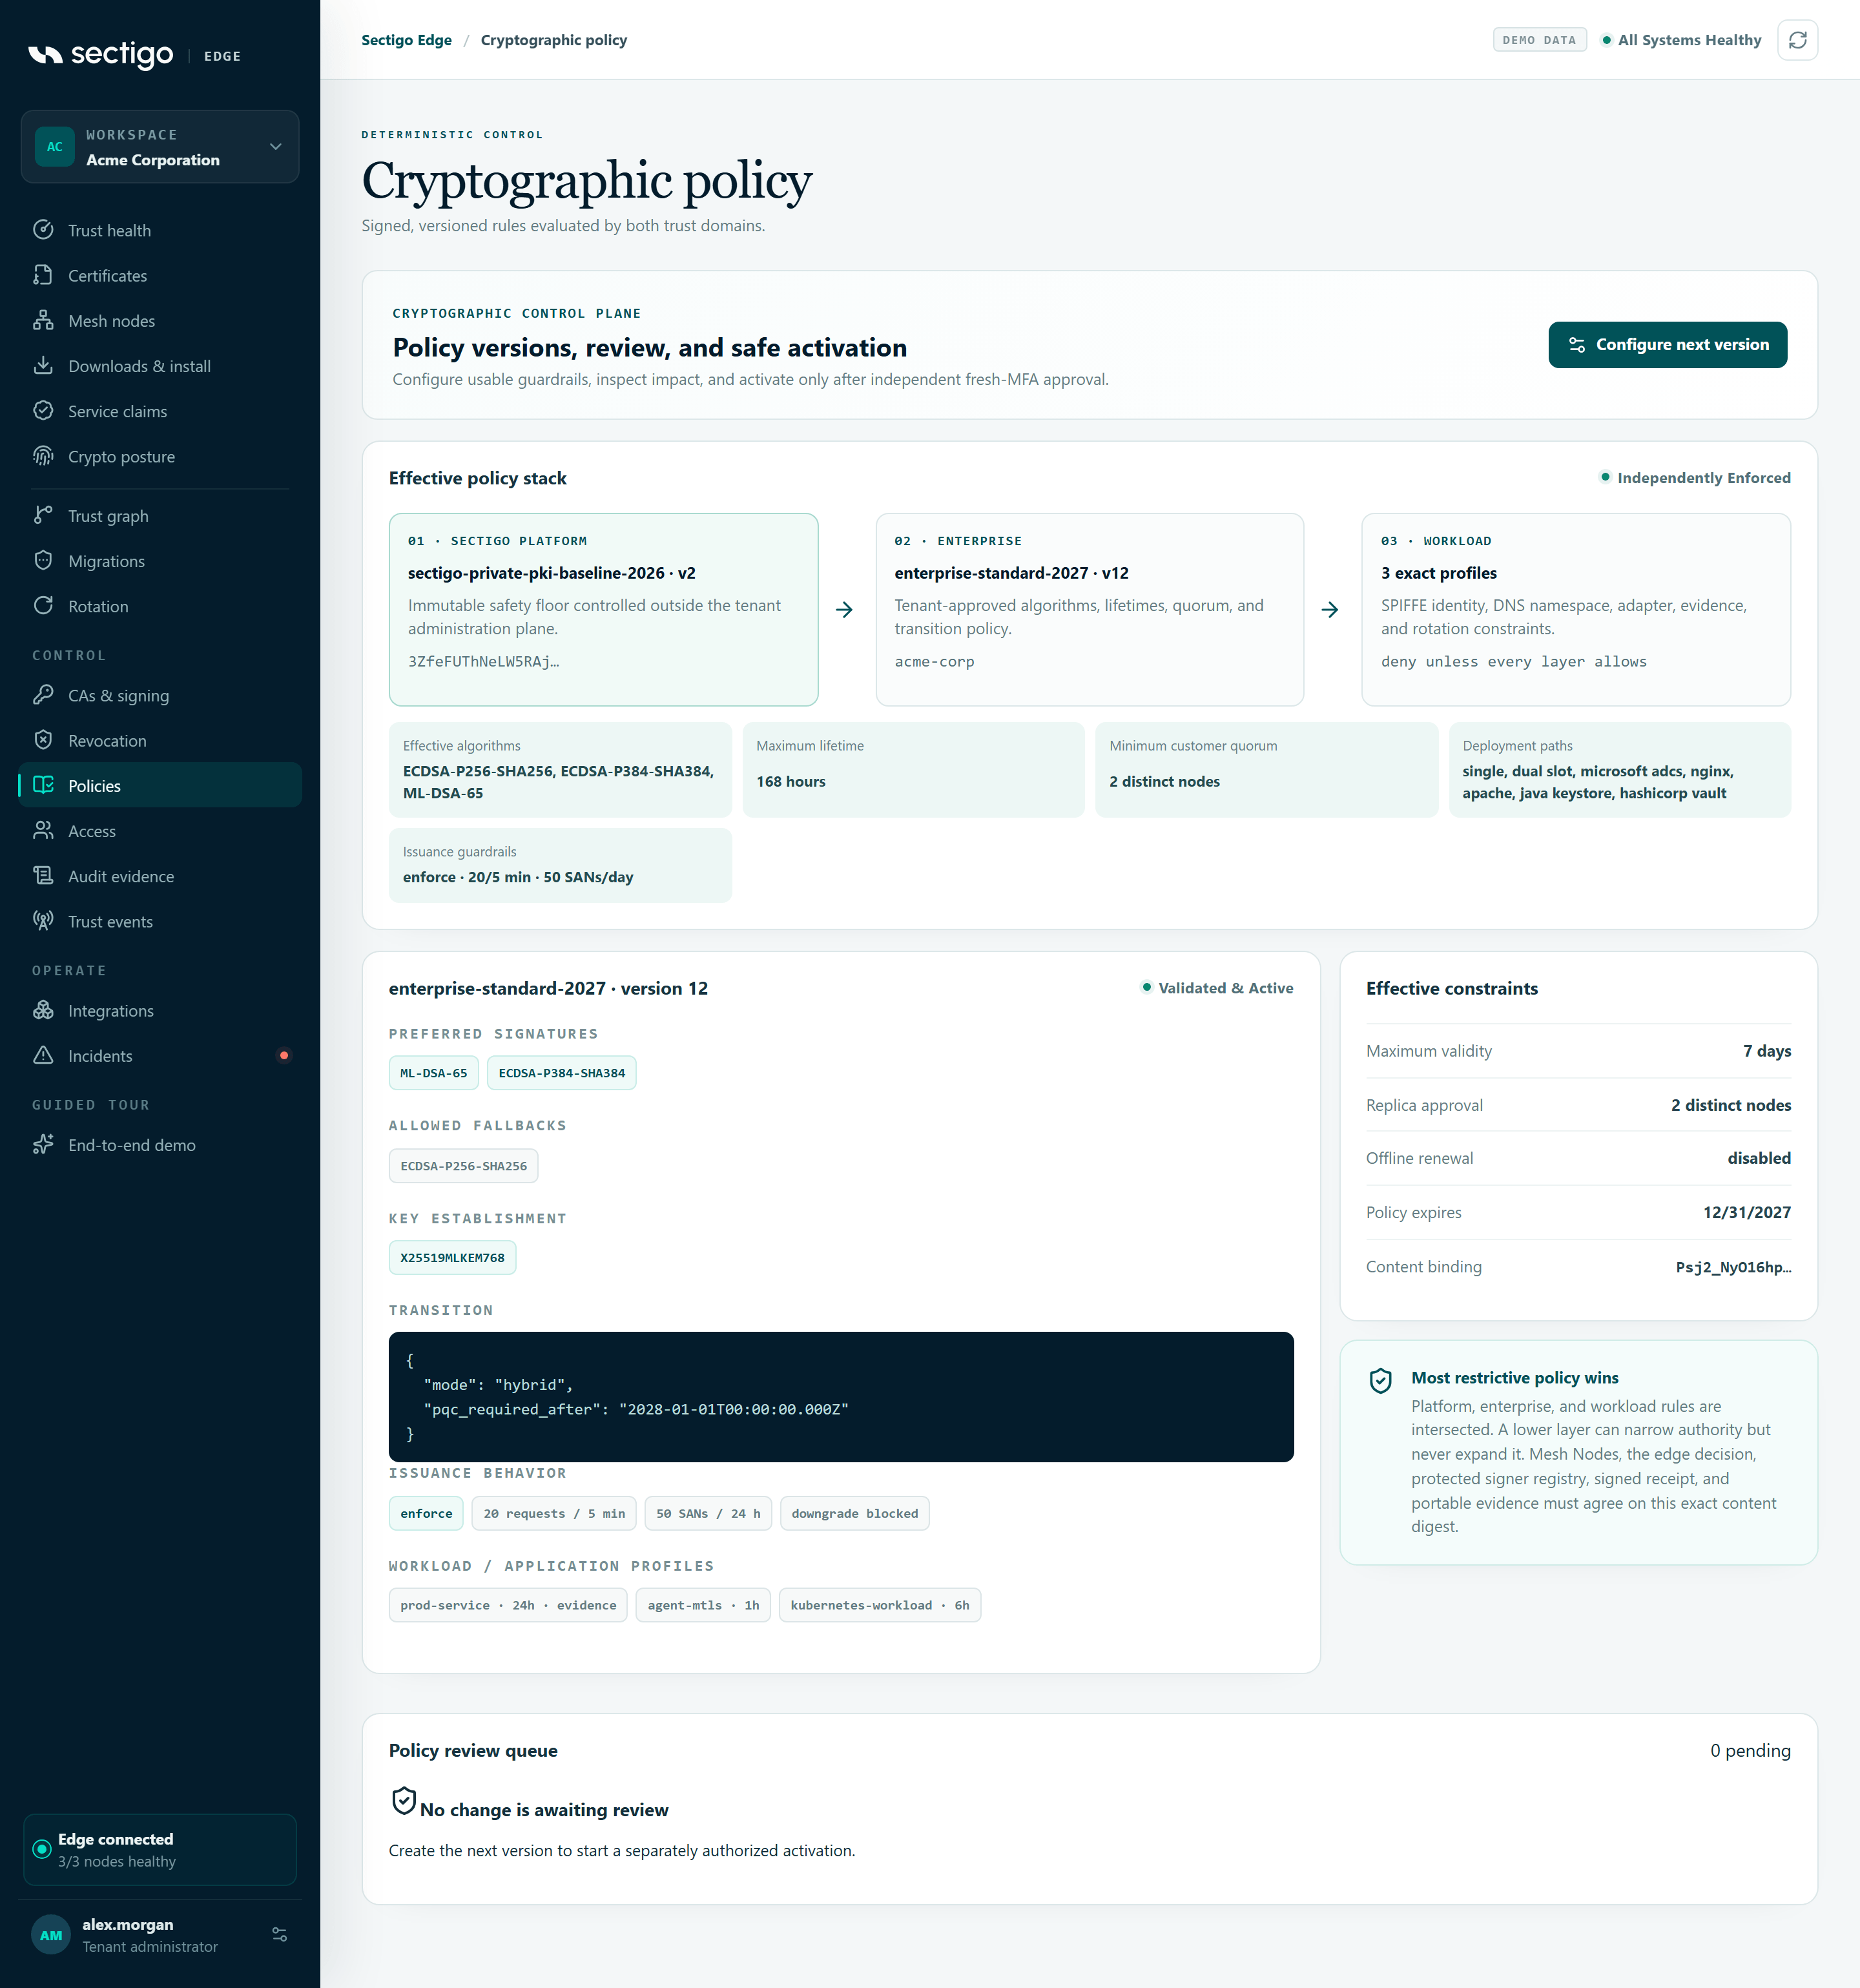
Task: Select the CAs & signing key icon
Action: click(43, 695)
